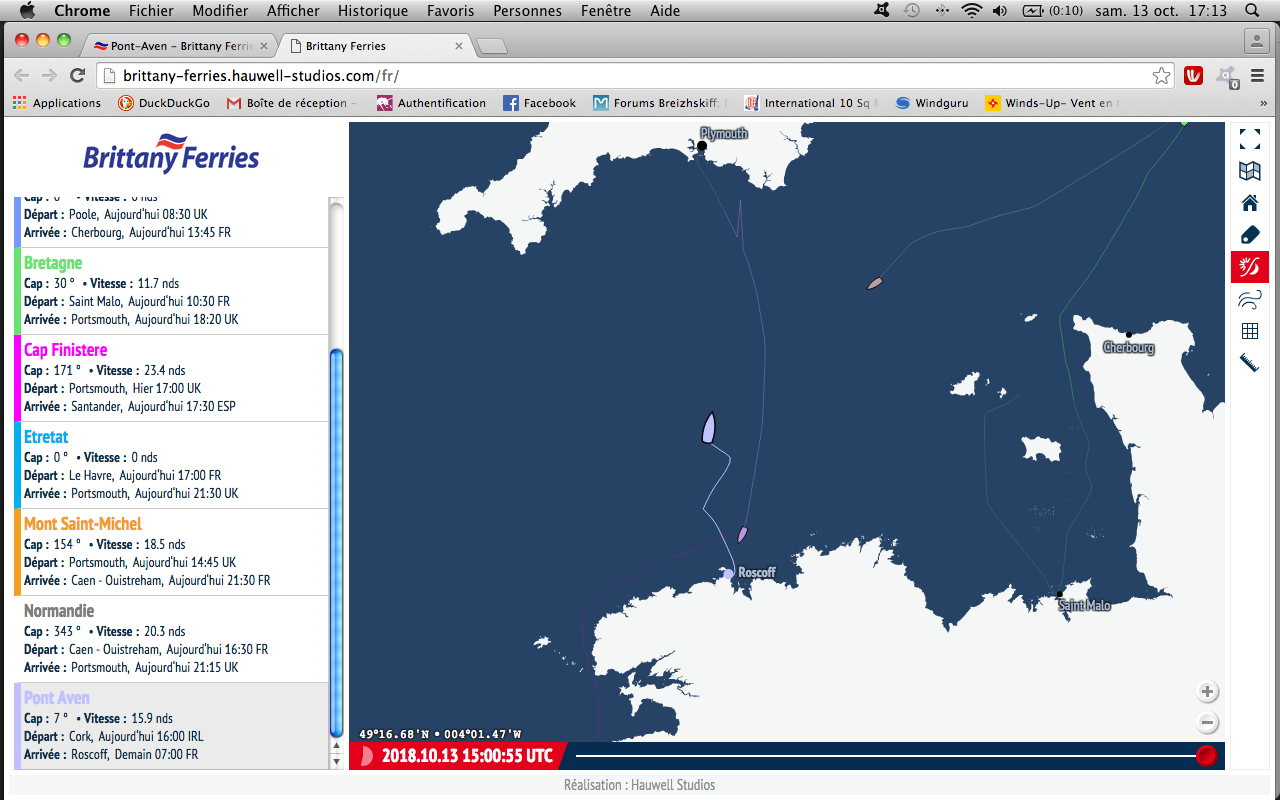Reload the current page
Image resolution: width=1280 pixels, height=800 pixels.
[x=77, y=75]
